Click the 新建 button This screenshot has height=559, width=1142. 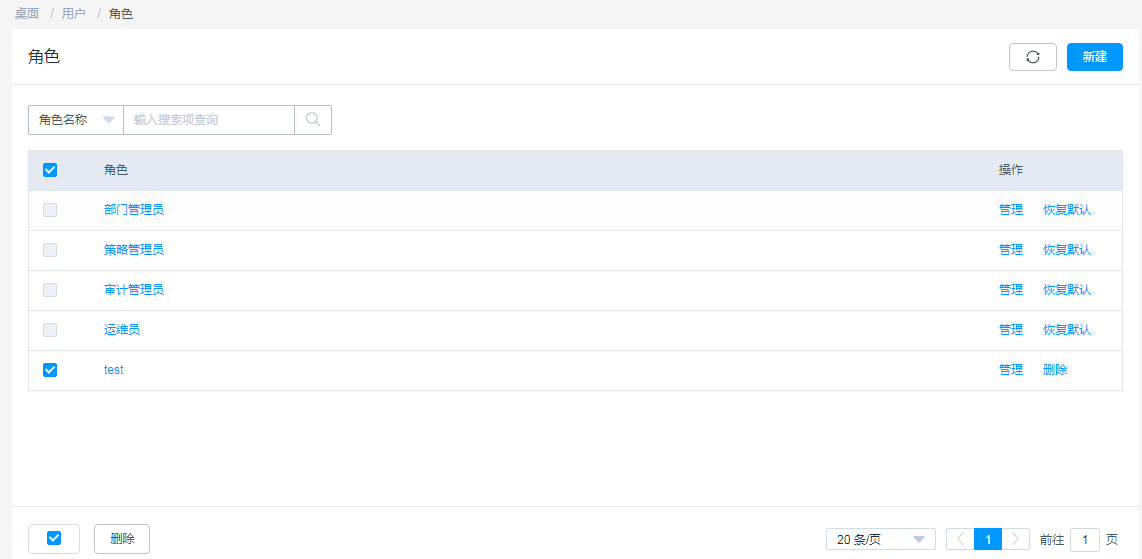[x=1095, y=57]
